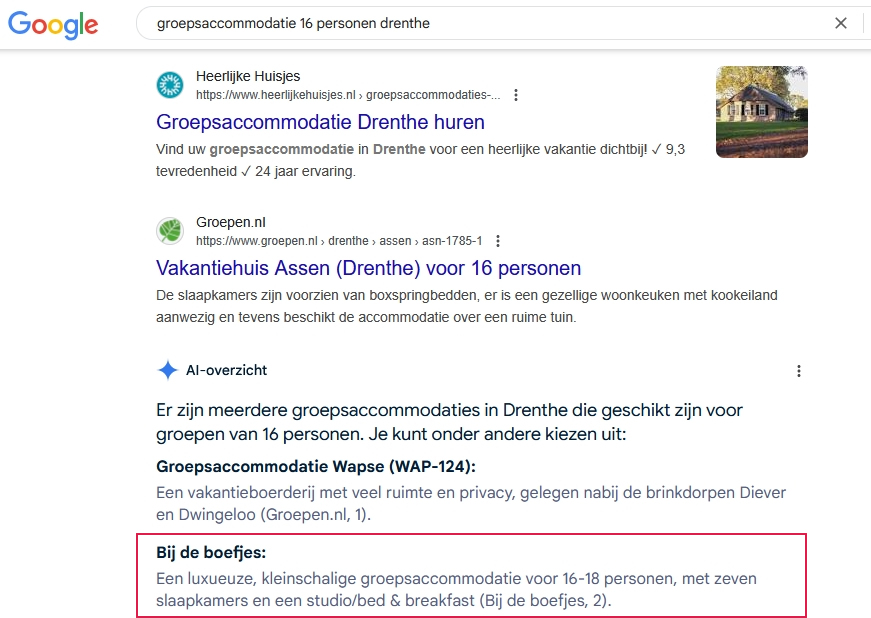The height and width of the screenshot is (618, 871).
Task: Click the AI-overzicht sparkle icon
Action: coord(168,370)
